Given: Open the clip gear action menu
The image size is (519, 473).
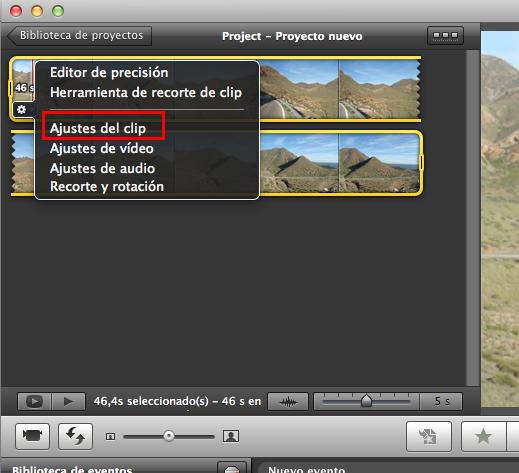Looking at the screenshot, I should tap(21, 110).
